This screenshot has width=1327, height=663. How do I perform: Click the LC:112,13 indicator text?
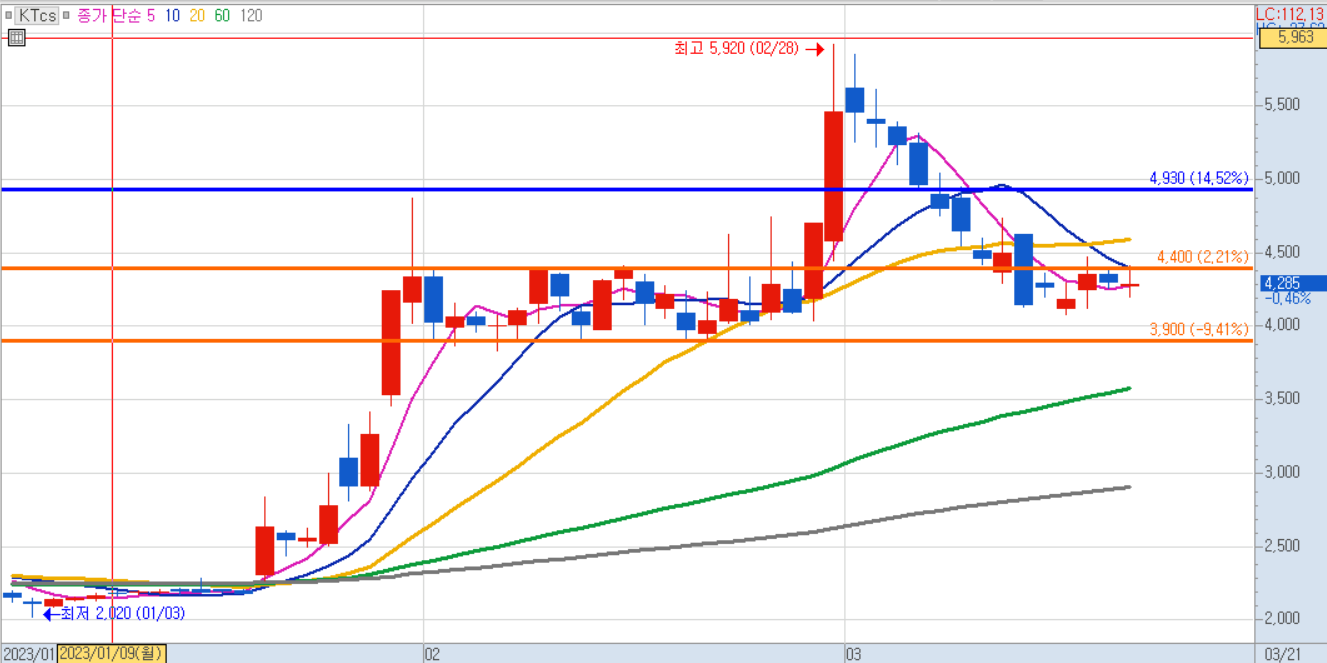1290,14
